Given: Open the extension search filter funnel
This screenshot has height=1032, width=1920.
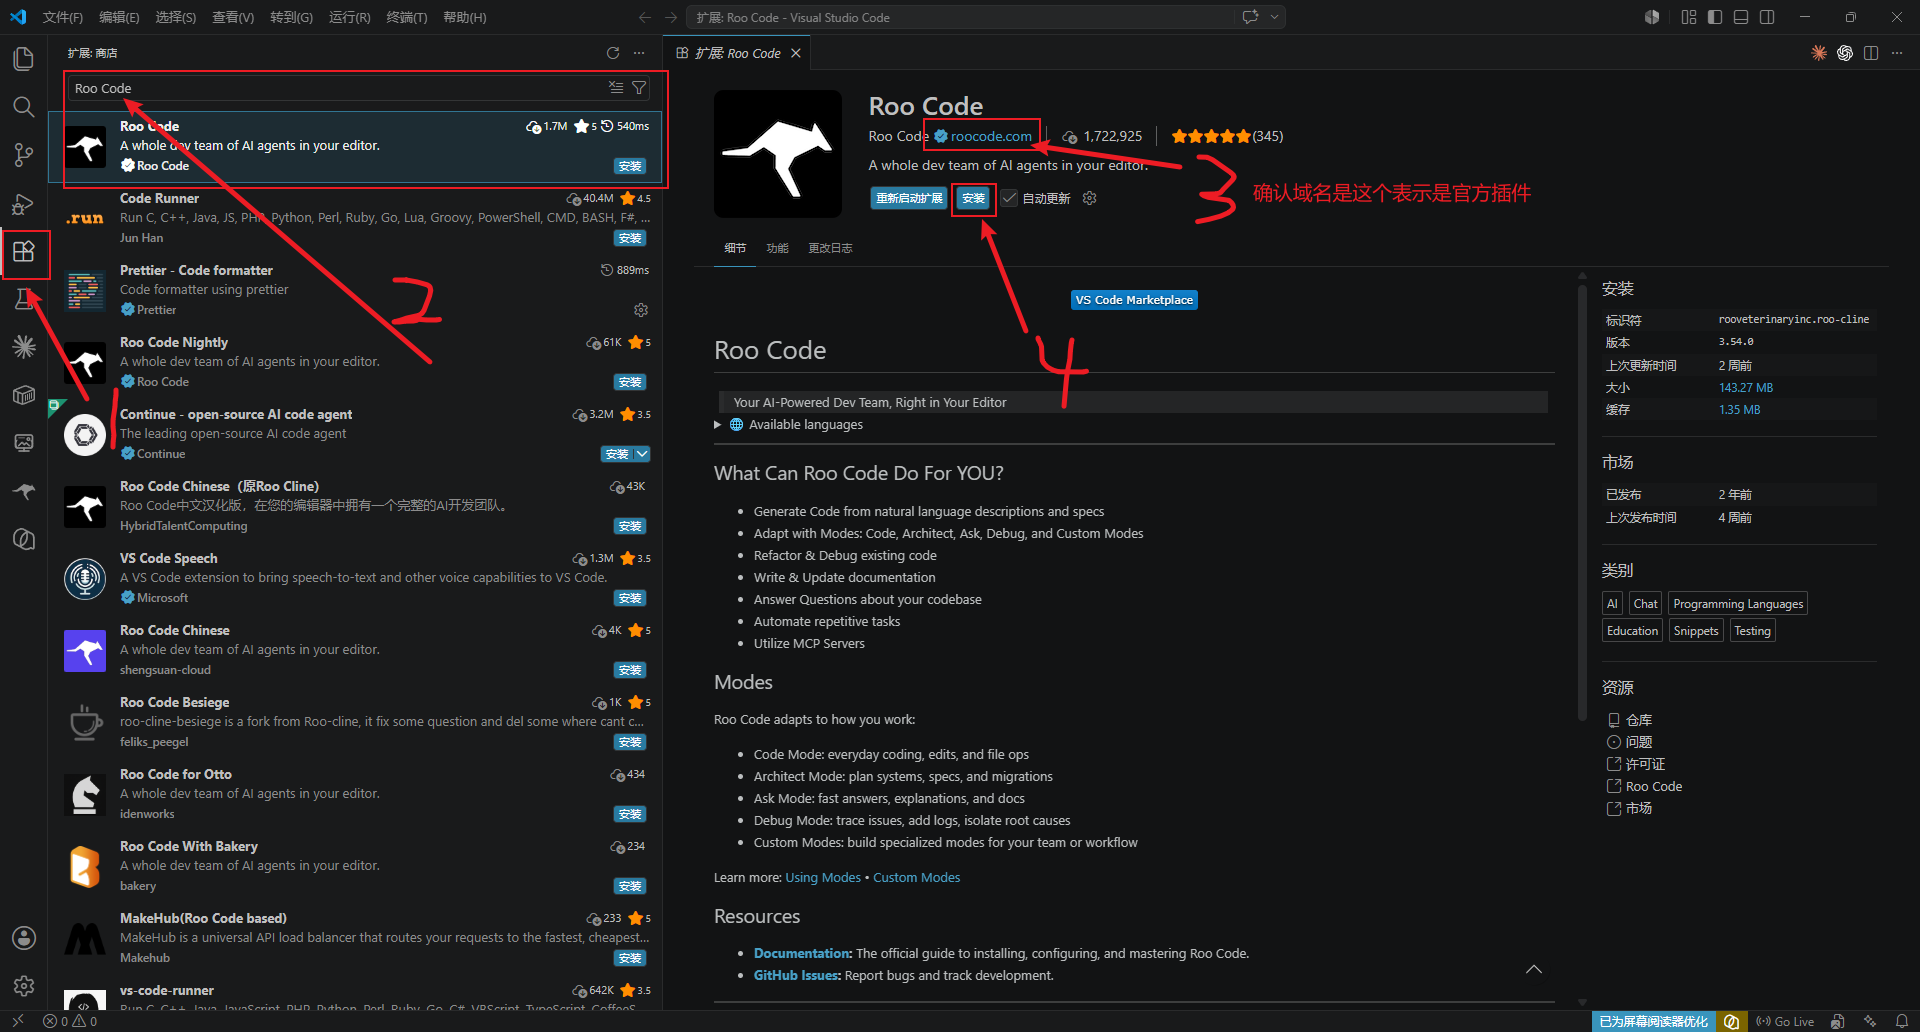Looking at the screenshot, I should [639, 88].
